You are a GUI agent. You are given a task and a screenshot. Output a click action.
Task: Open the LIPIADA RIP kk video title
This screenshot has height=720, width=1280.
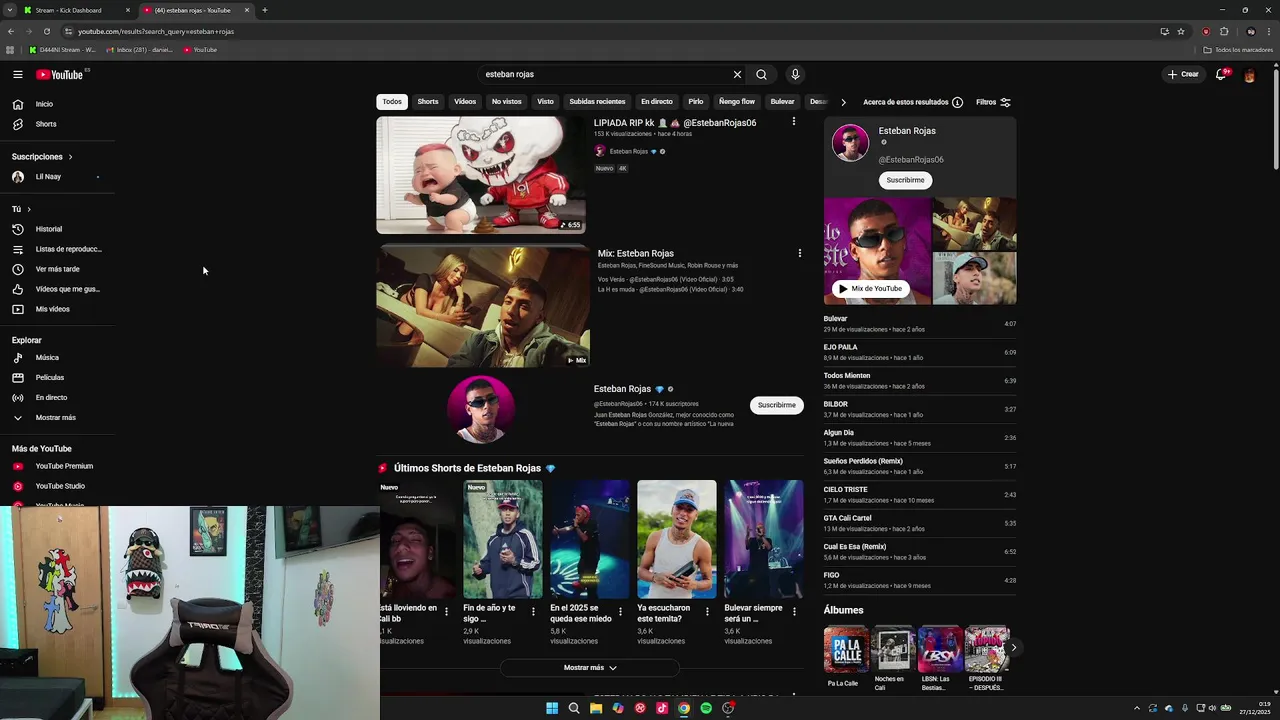(675, 123)
